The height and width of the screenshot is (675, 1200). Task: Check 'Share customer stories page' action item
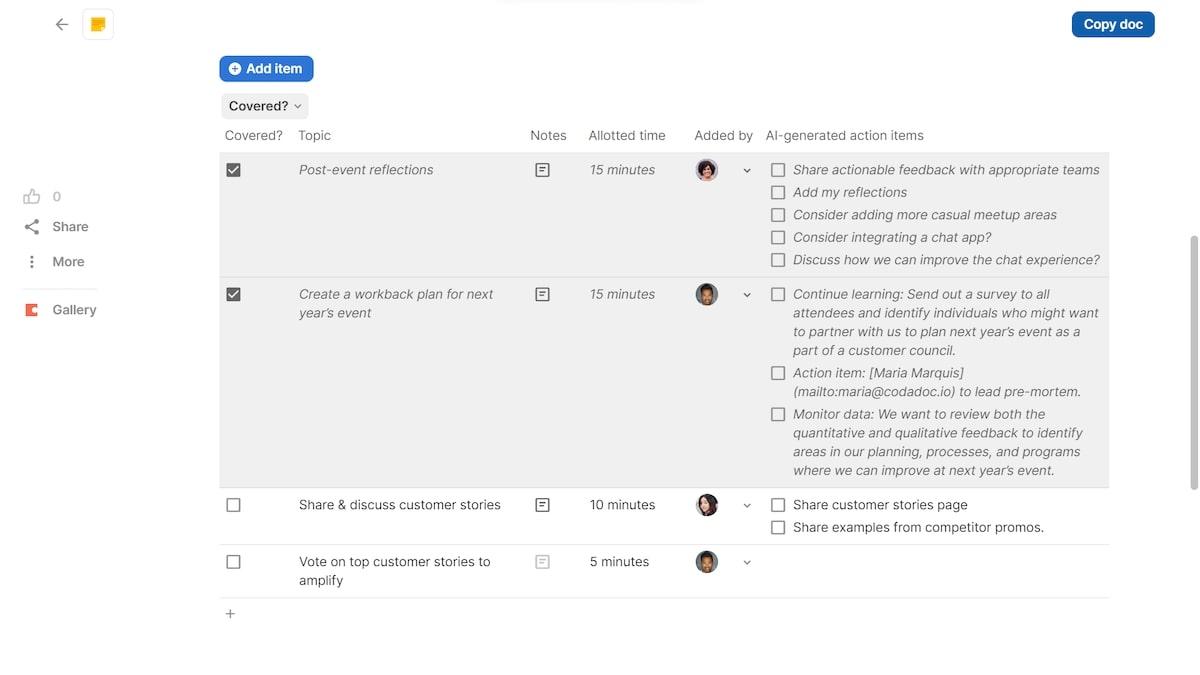(778, 505)
